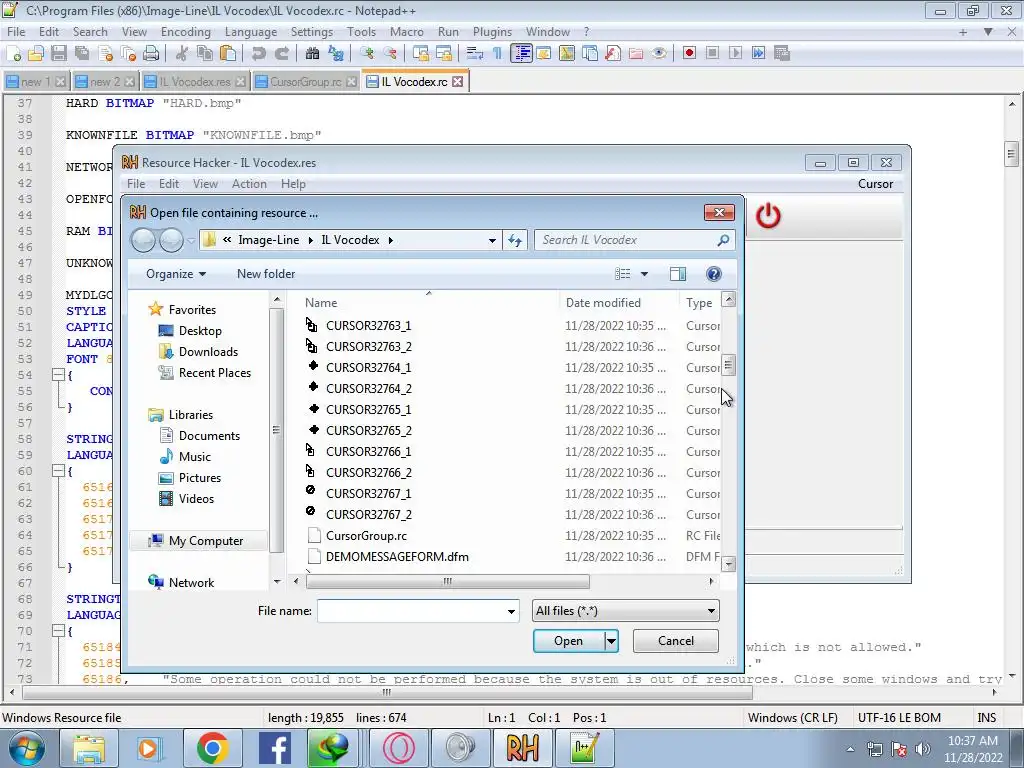Open the File name combo box arrow

pyautogui.click(x=511, y=612)
